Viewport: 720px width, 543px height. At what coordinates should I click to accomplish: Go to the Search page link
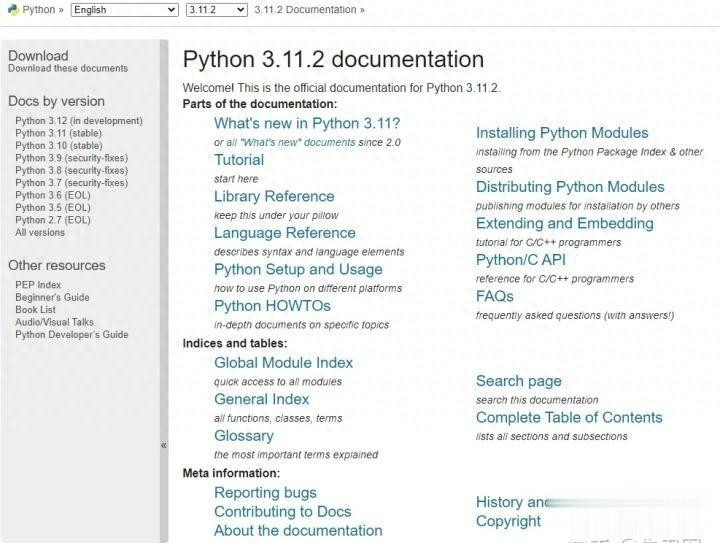tap(518, 381)
